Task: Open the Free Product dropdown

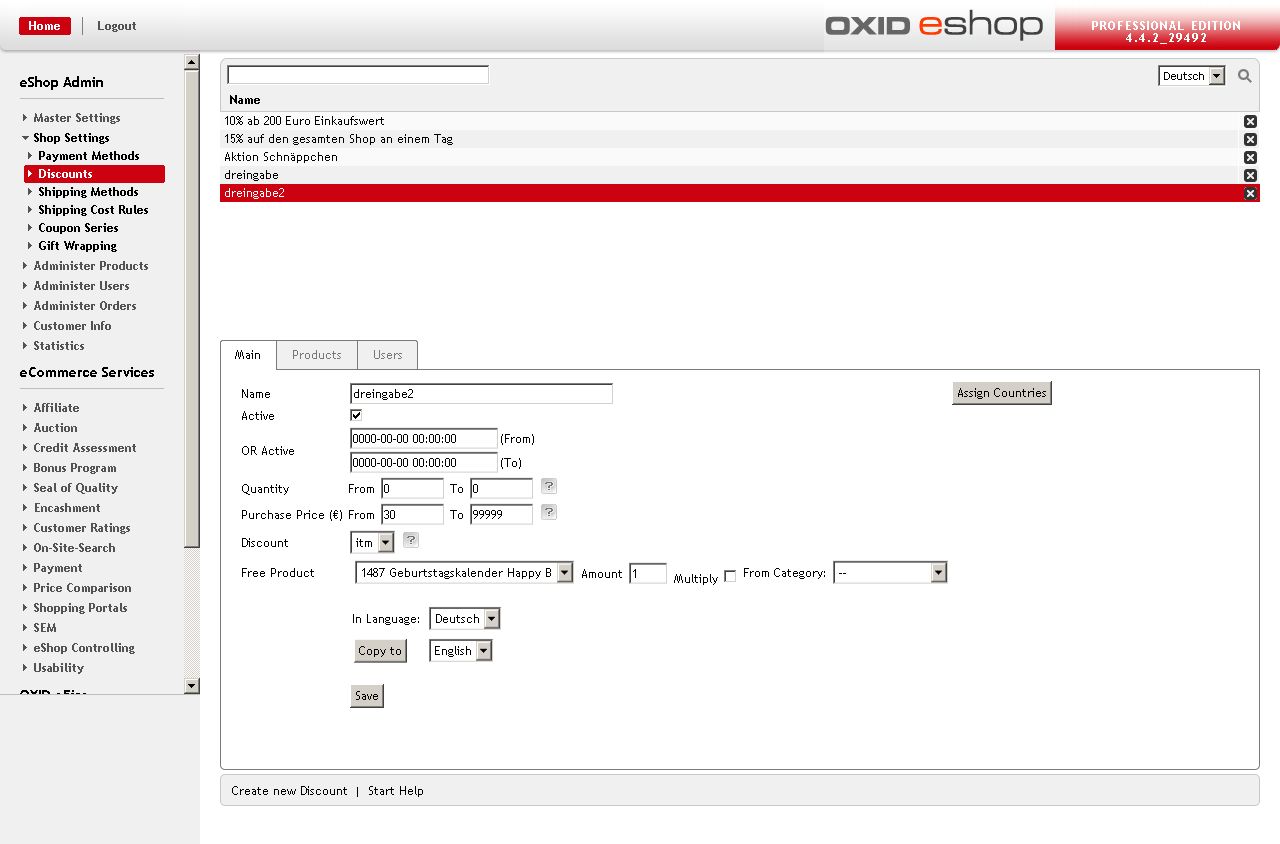Action: click(464, 573)
